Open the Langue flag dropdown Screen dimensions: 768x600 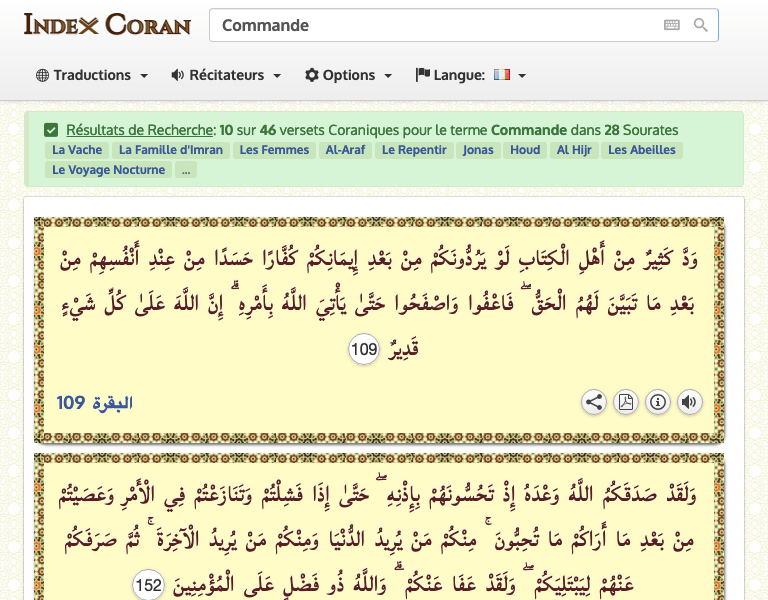(471, 75)
